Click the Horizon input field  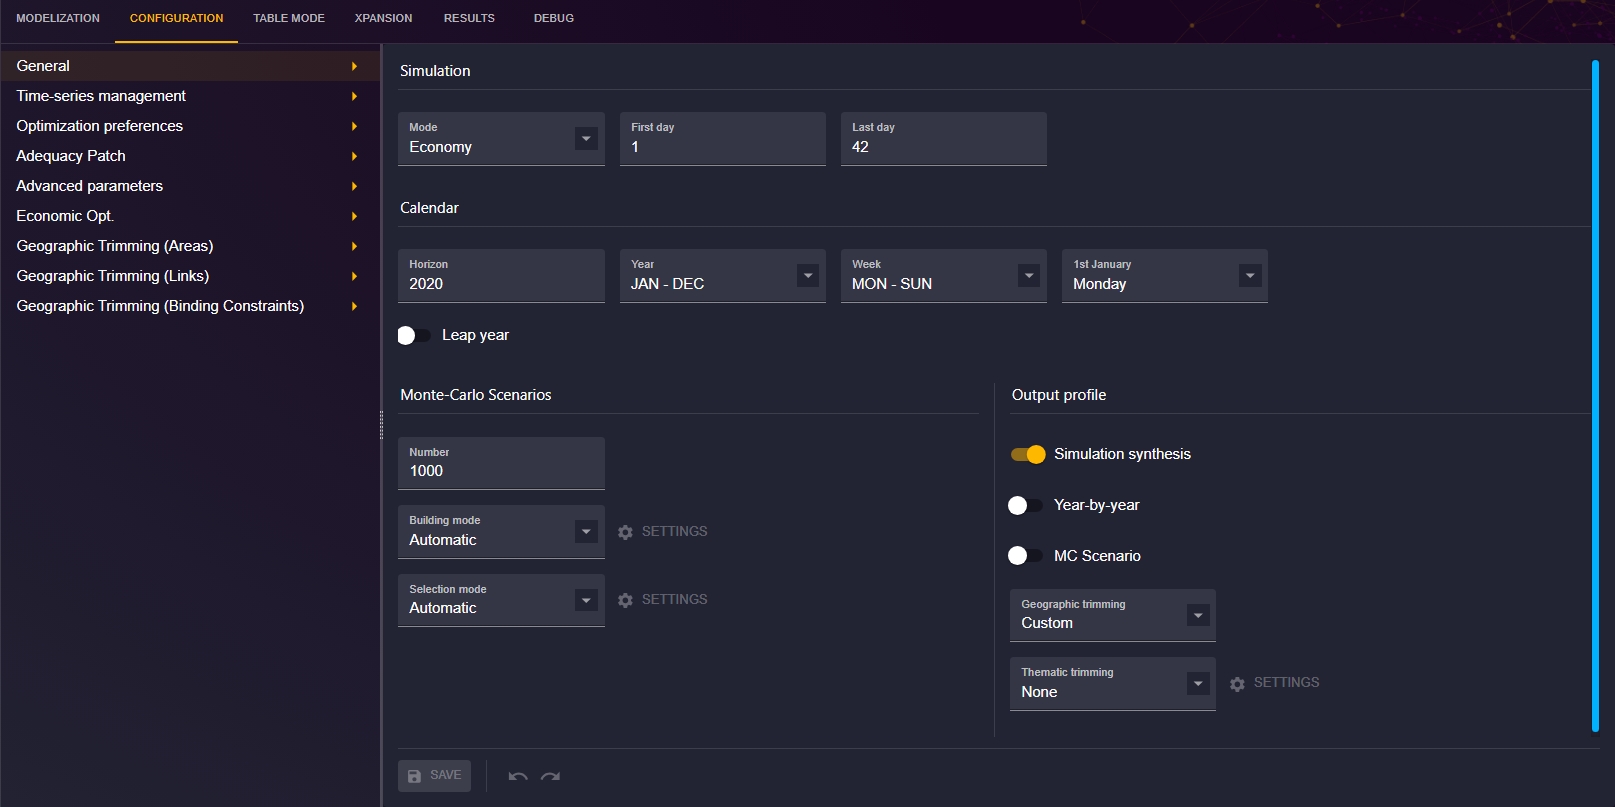[501, 276]
